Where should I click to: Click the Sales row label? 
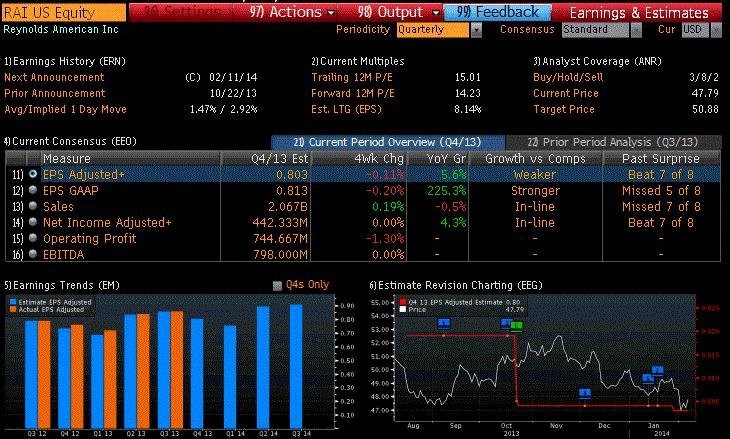click(59, 206)
